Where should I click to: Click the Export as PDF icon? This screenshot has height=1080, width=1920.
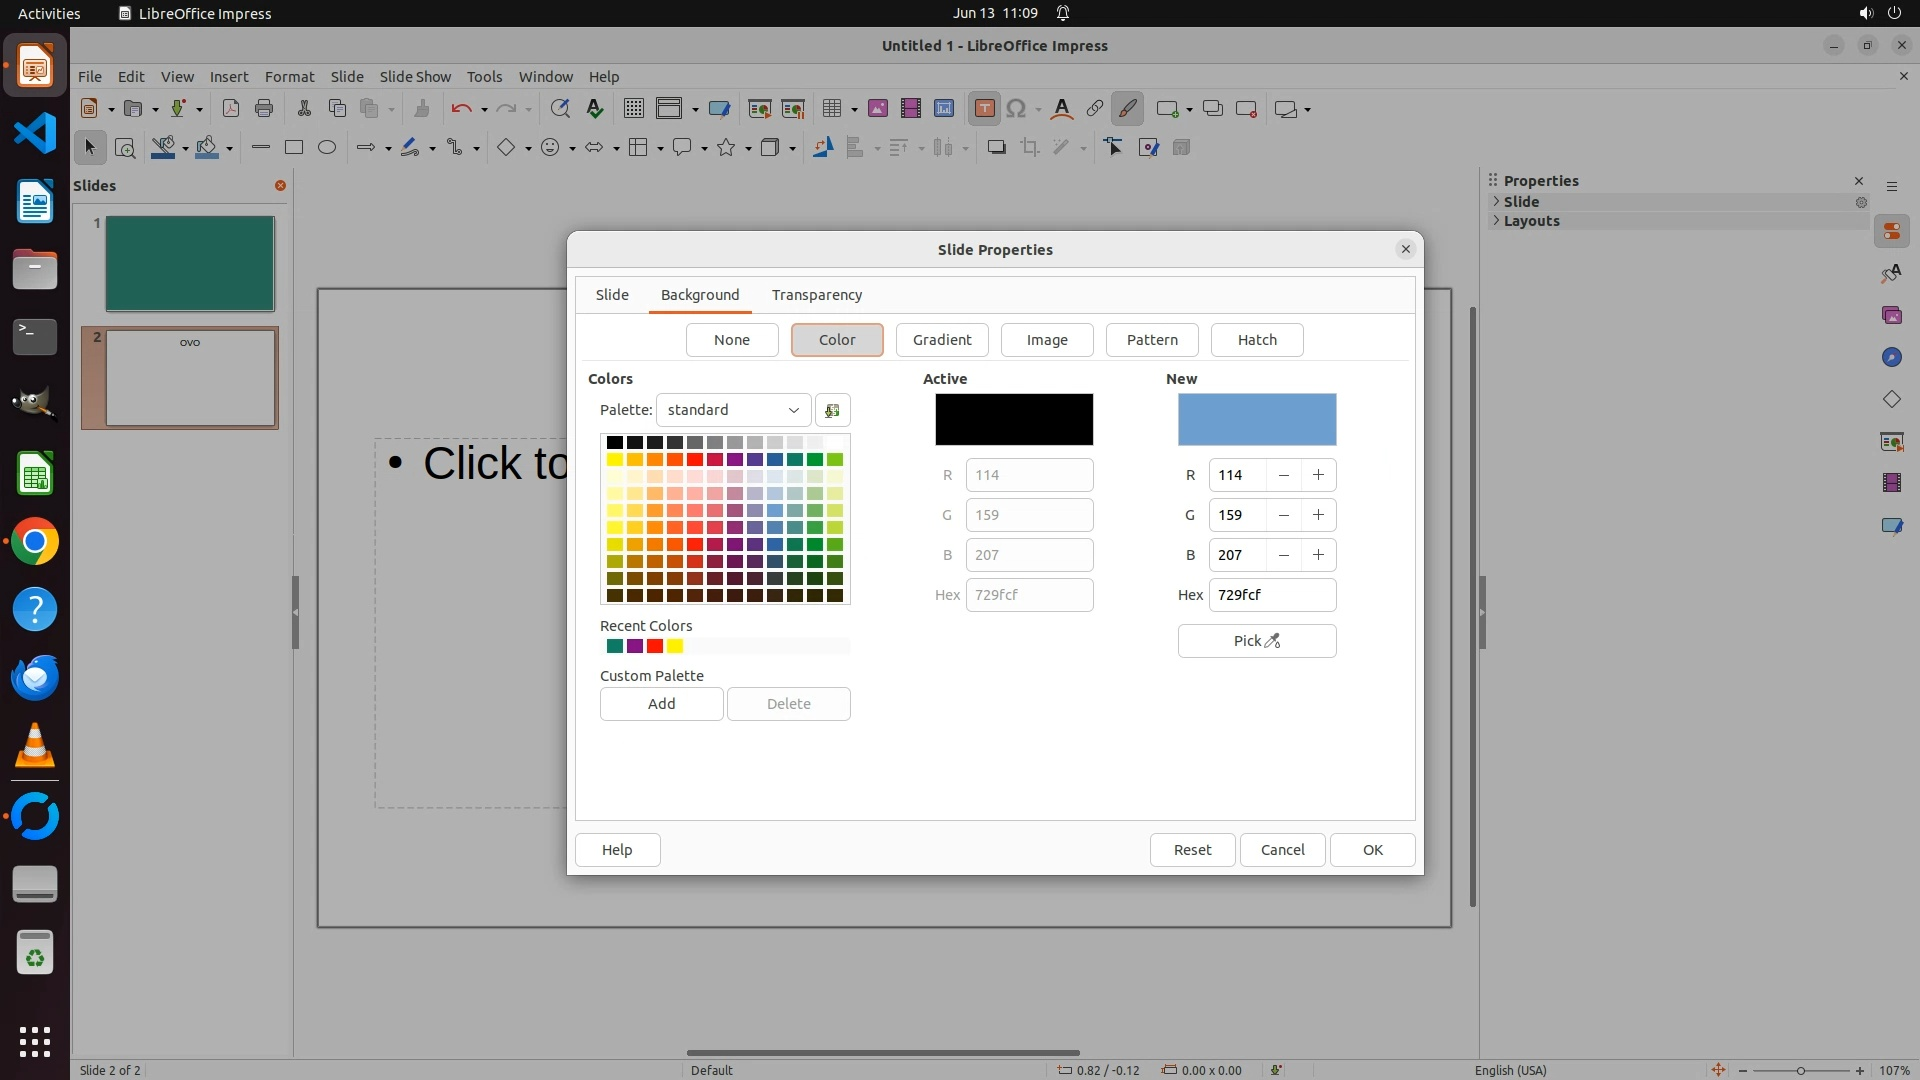click(x=231, y=109)
